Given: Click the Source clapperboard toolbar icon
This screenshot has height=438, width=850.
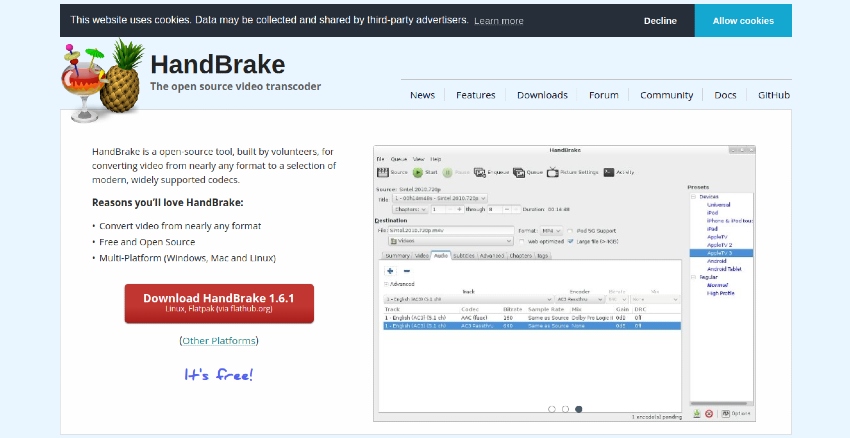Looking at the screenshot, I should pyautogui.click(x=383, y=172).
